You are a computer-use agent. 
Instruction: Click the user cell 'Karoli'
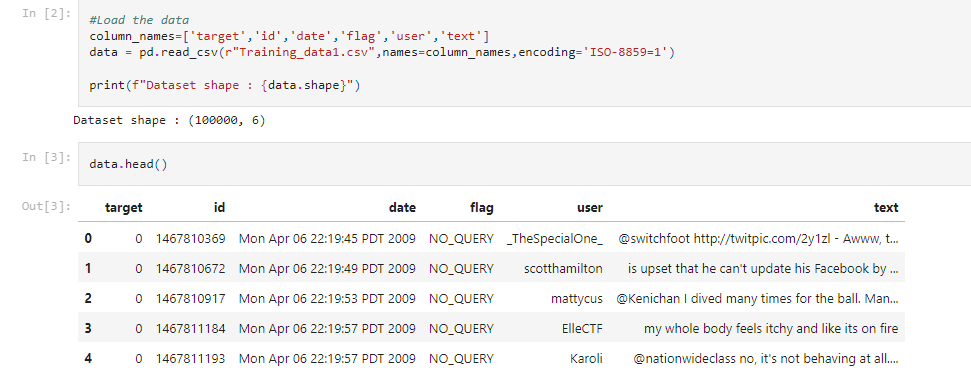586,358
